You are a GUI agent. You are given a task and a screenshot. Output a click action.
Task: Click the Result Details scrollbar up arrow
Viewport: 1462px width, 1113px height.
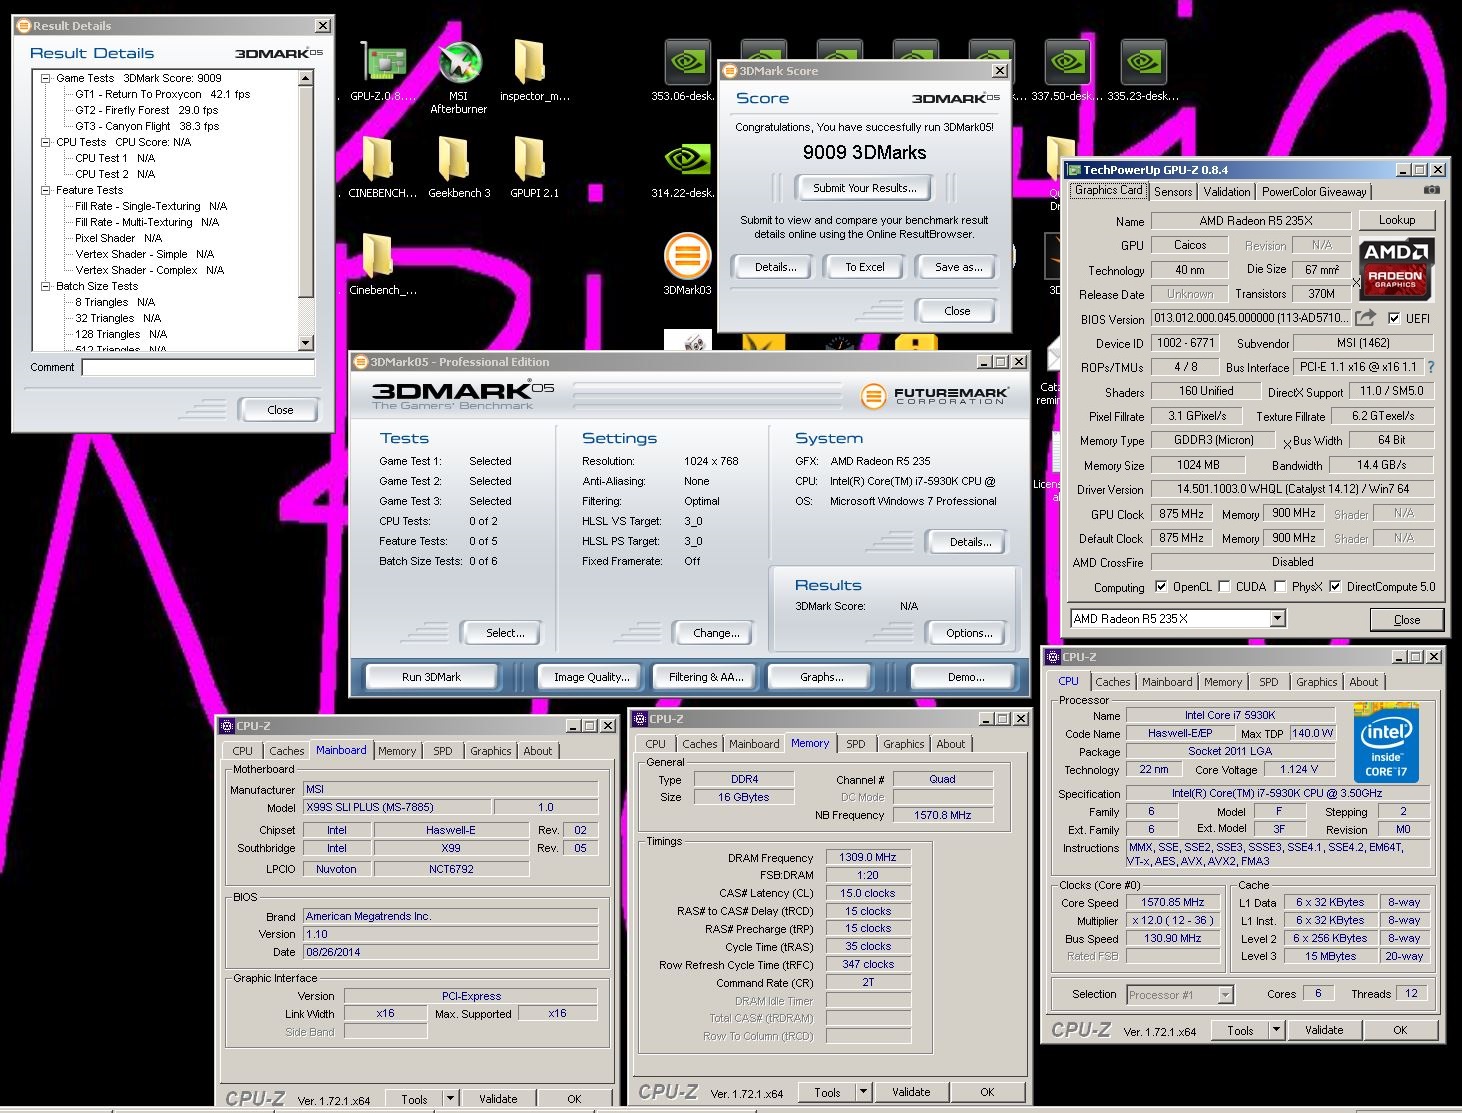point(306,78)
